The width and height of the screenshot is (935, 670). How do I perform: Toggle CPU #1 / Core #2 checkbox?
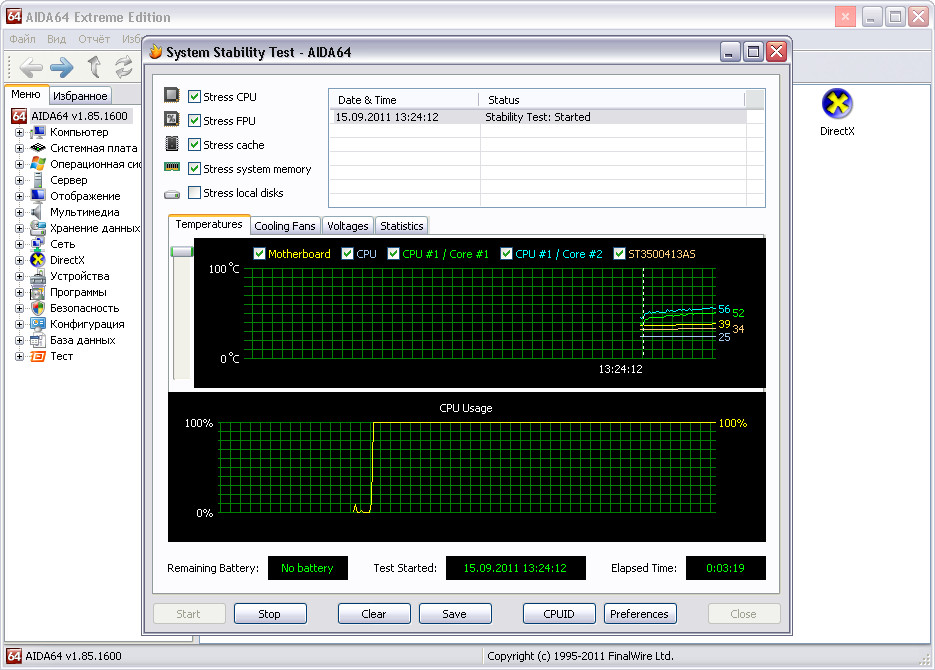coord(506,253)
